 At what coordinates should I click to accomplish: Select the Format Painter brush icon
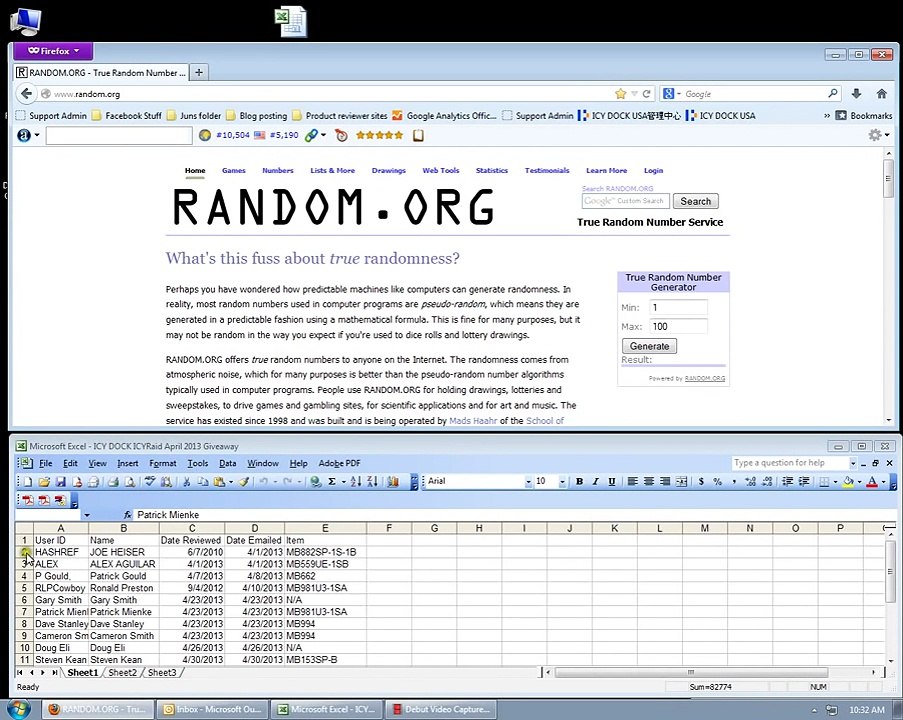click(244, 482)
